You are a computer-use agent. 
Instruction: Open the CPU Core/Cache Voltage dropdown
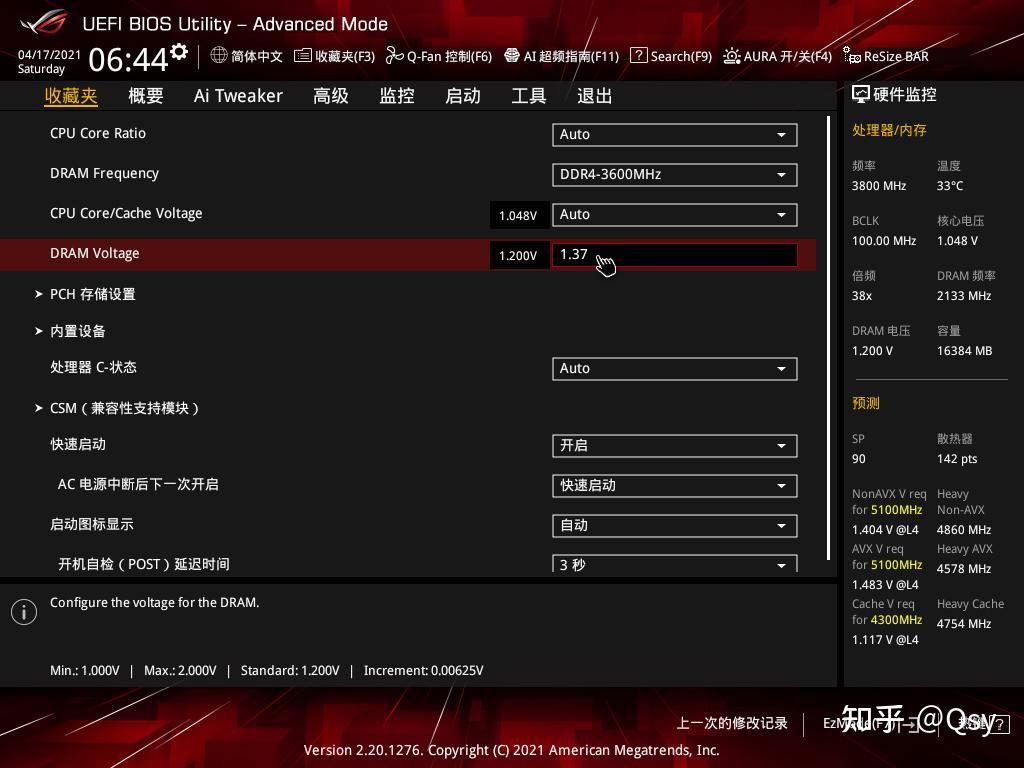pos(675,215)
